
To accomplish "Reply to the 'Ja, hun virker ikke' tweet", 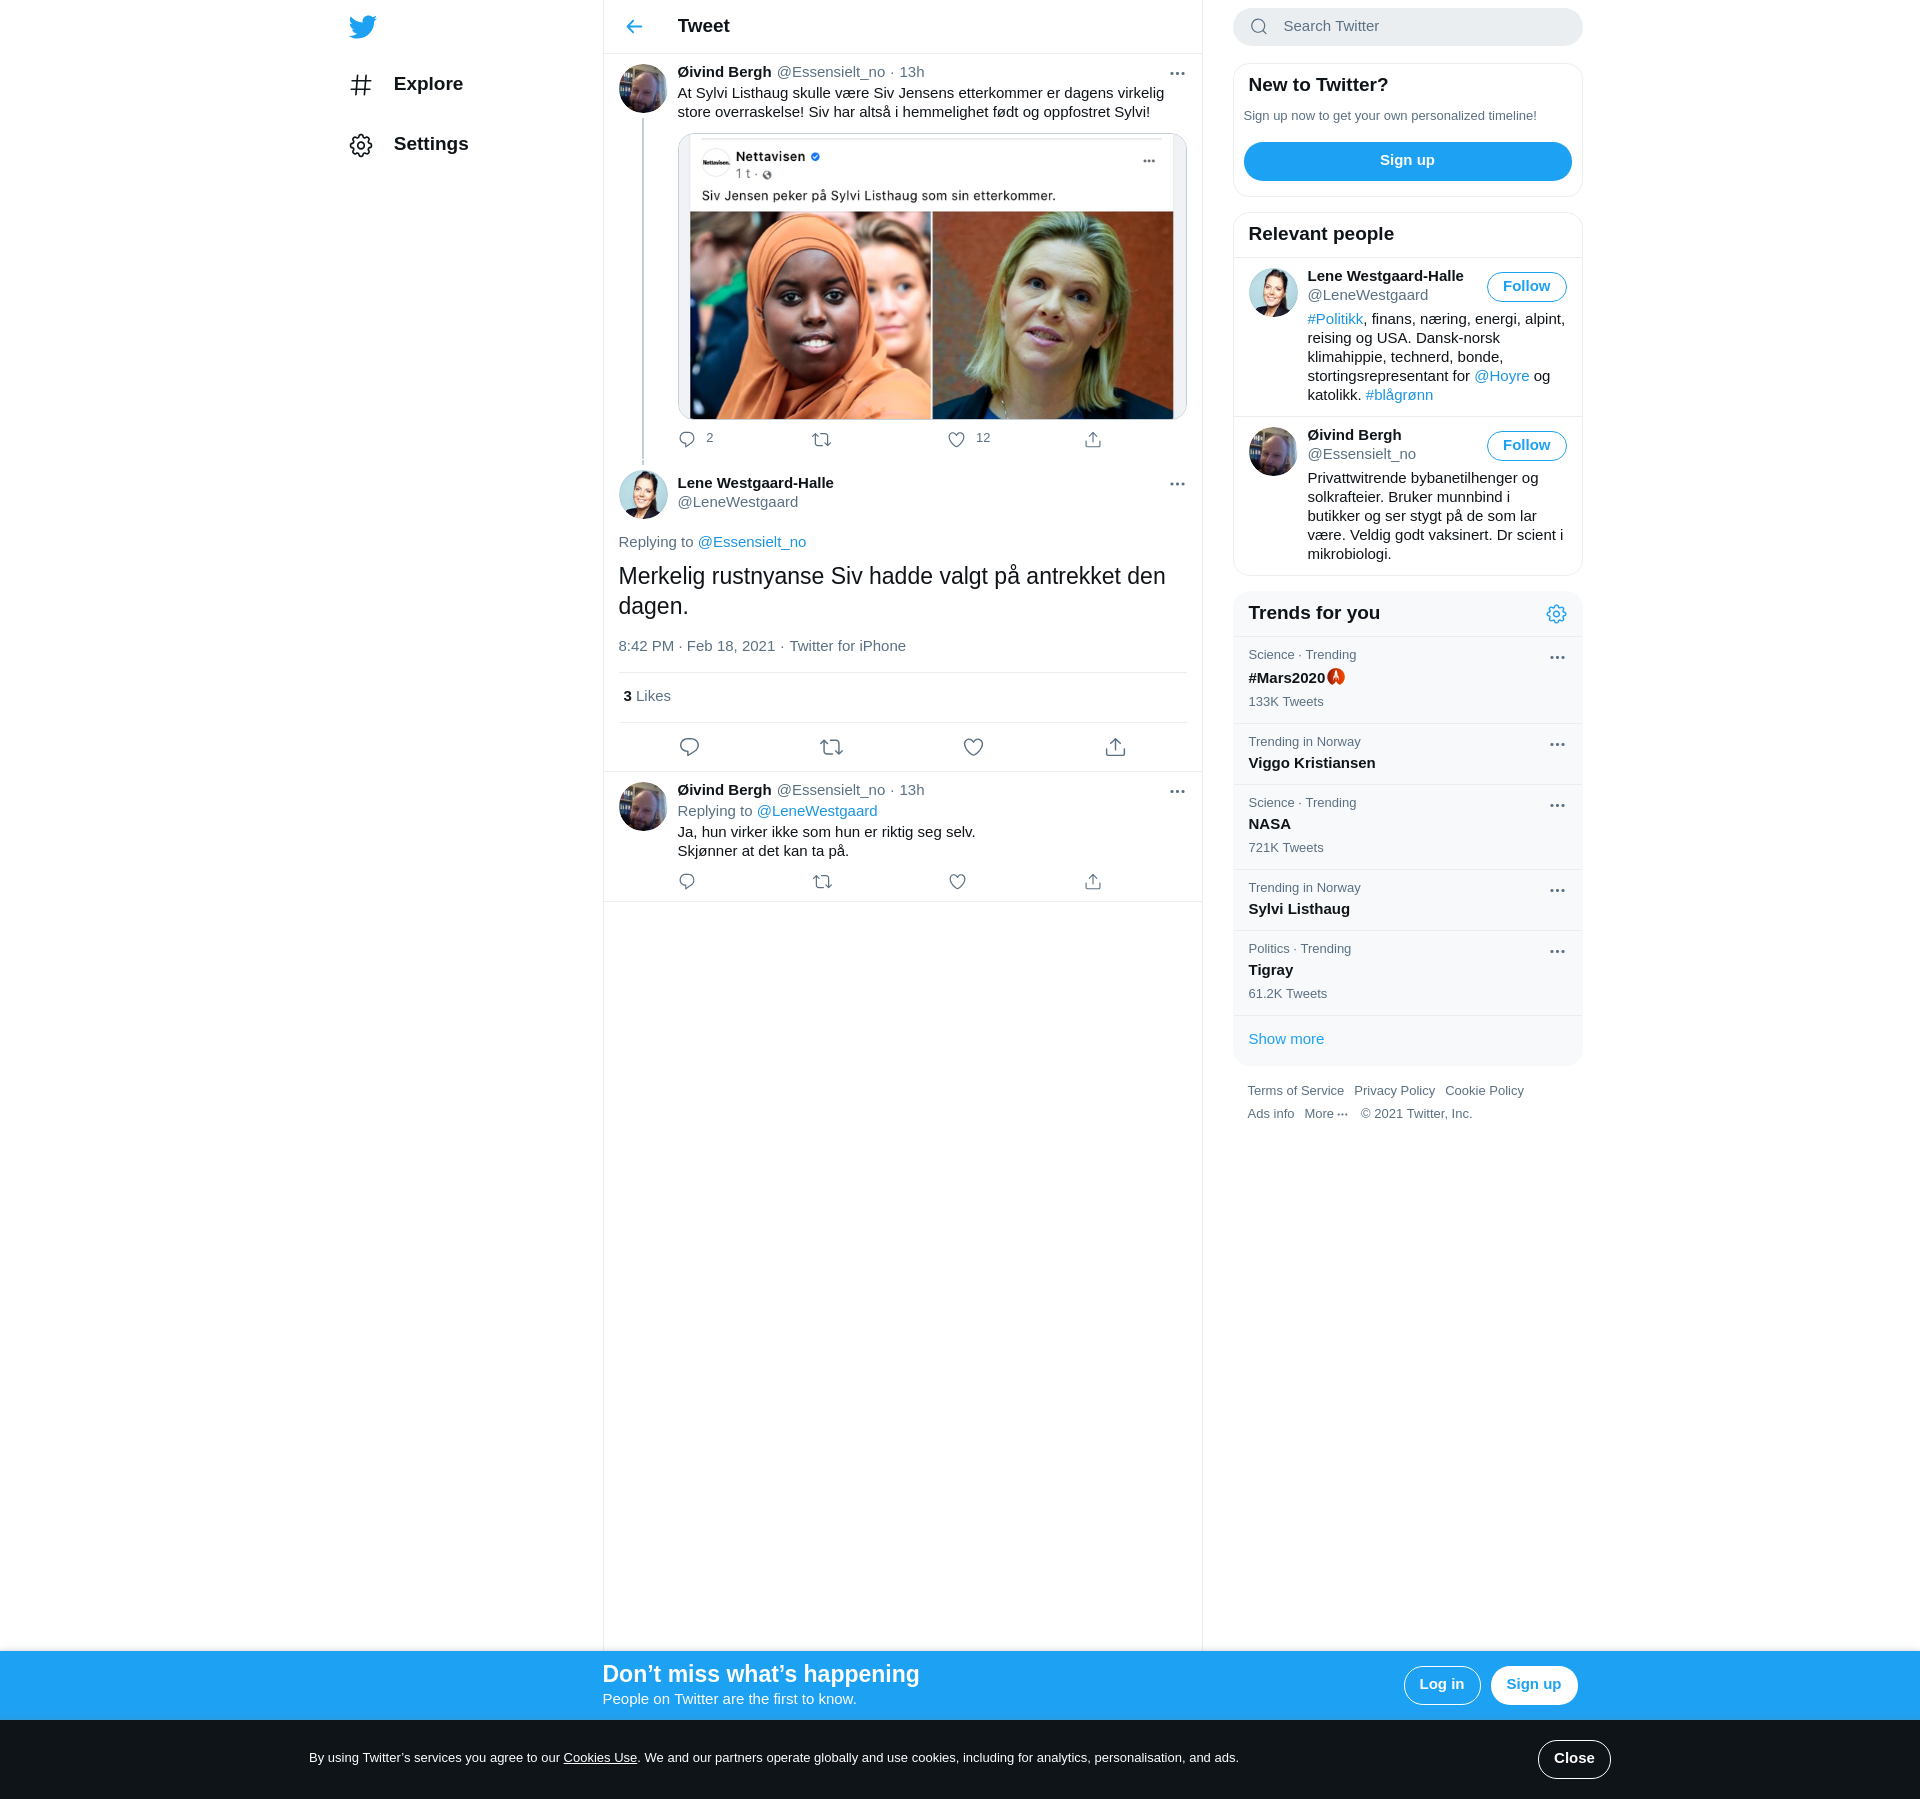I will click(687, 881).
